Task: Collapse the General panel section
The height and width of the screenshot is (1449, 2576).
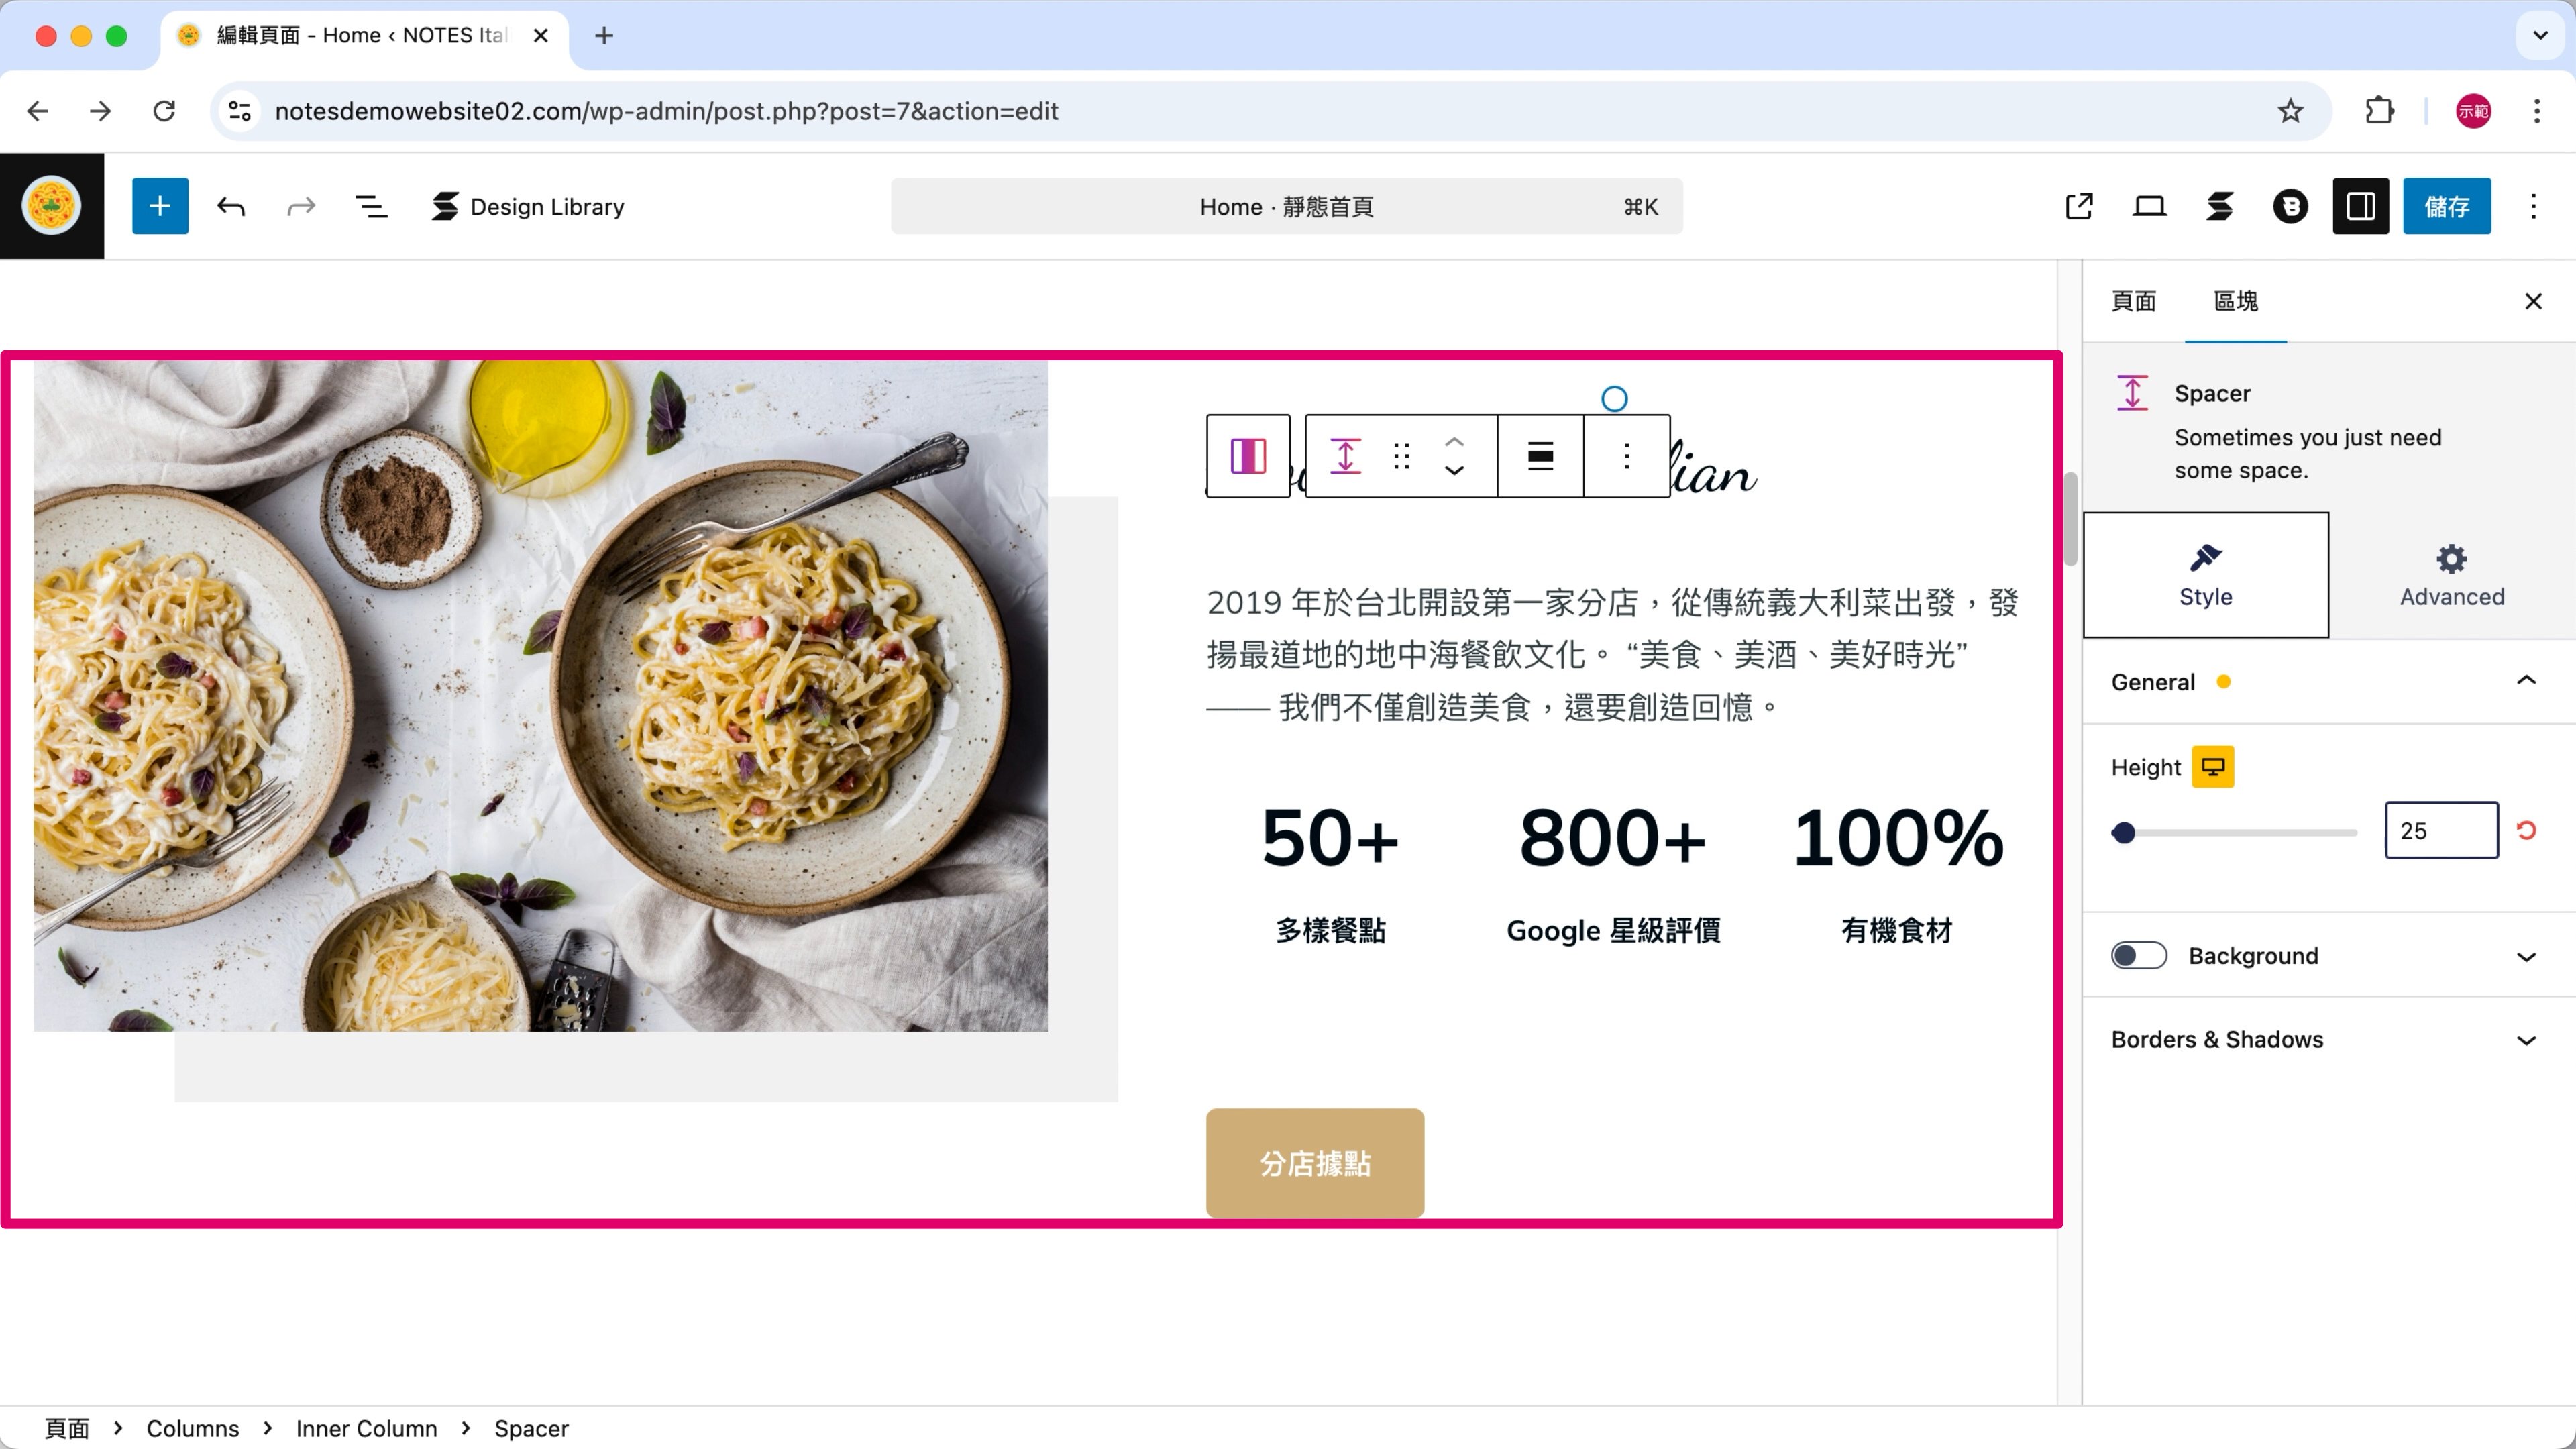Action: coord(2526,681)
